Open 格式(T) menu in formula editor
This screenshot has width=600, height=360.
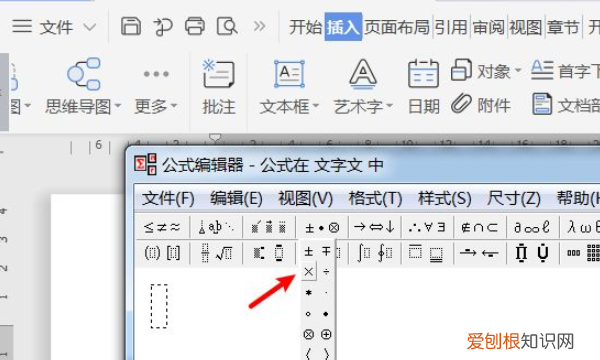pyautogui.click(x=375, y=199)
